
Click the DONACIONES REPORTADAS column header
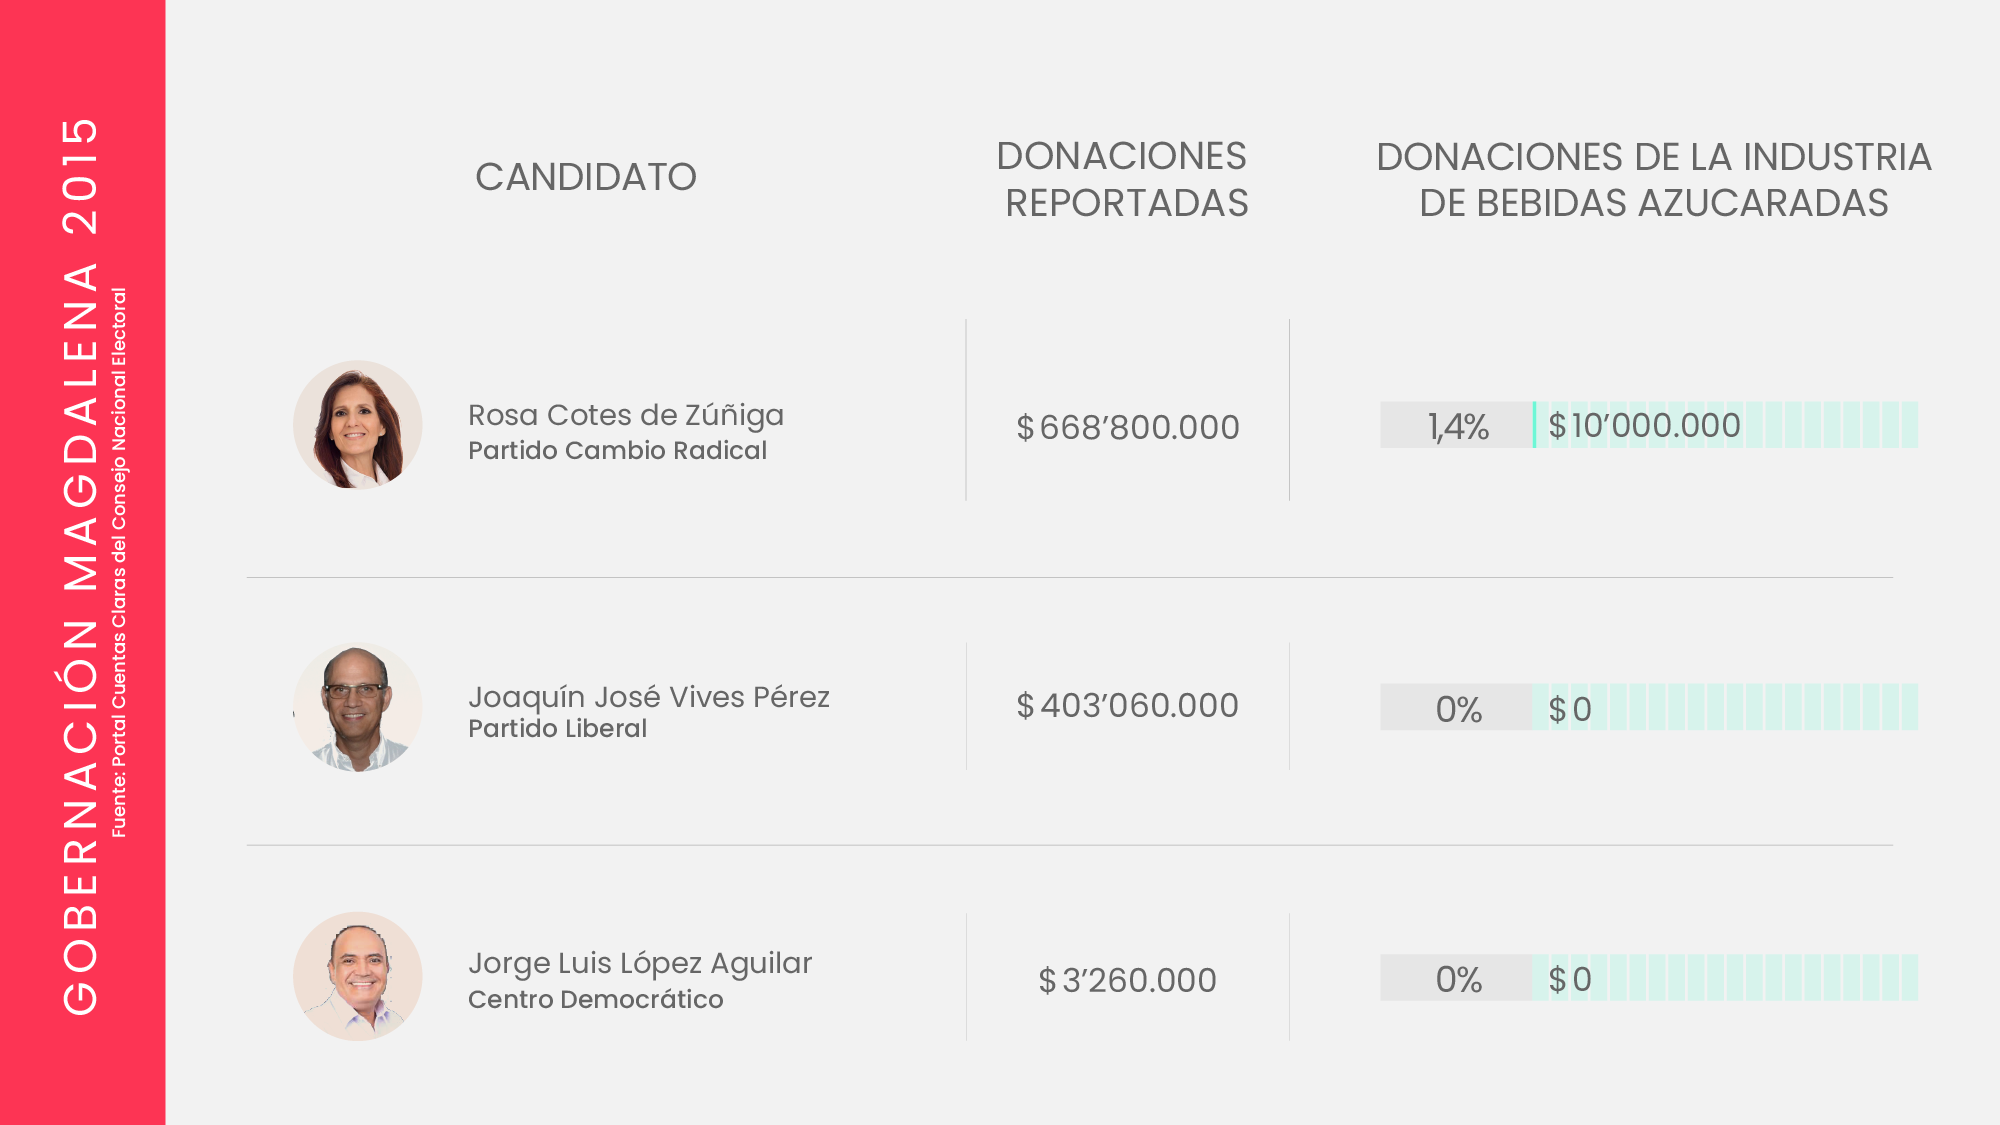point(1125,180)
